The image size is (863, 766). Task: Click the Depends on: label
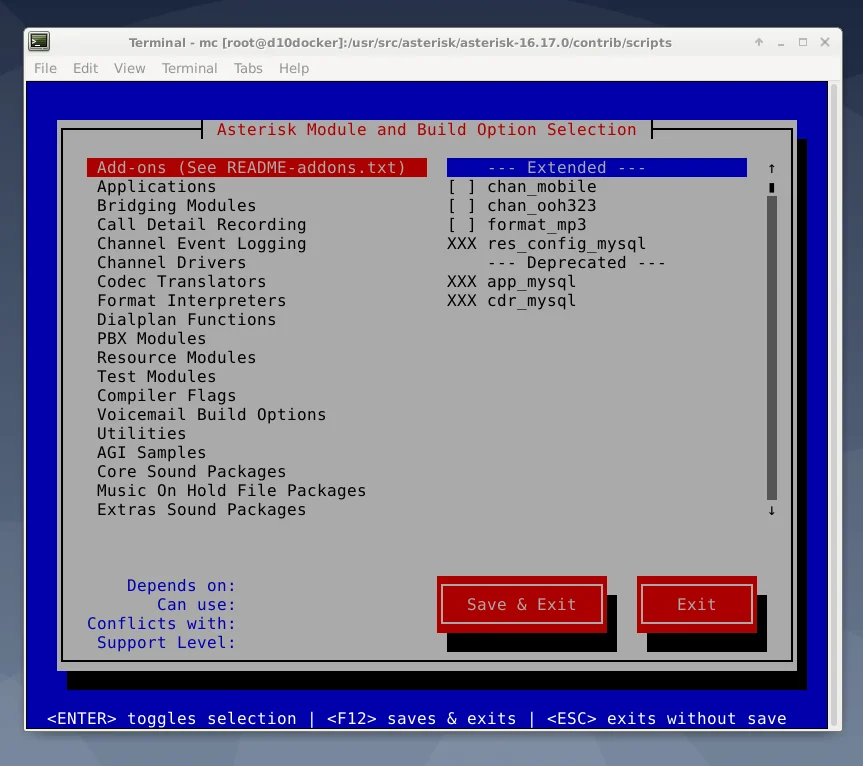click(x=181, y=586)
